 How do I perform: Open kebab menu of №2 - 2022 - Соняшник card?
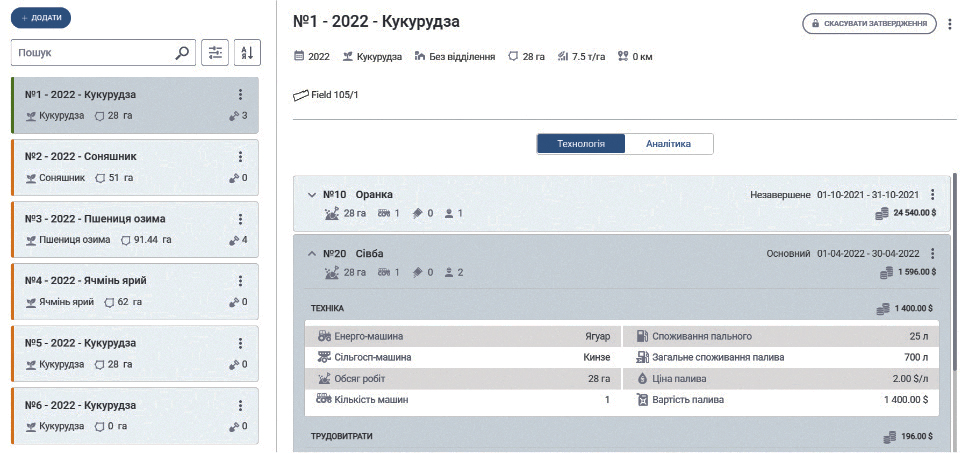pos(240,156)
